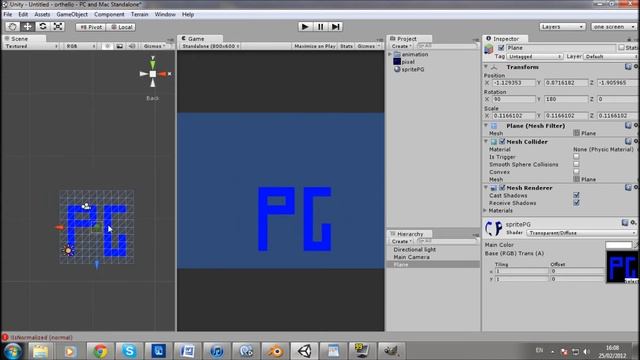The height and width of the screenshot is (360, 640).
Task: Pause the game preview
Action: (x=320, y=27)
